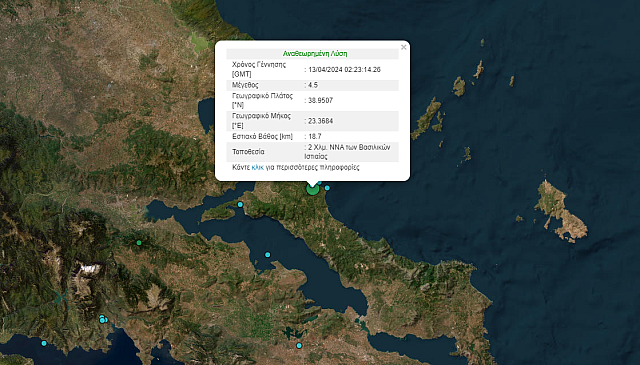Image resolution: width=640 pixels, height=365 pixels.
Task: Click the cyan marker partly hidden behind popup pointer
Action: (x=320, y=183)
